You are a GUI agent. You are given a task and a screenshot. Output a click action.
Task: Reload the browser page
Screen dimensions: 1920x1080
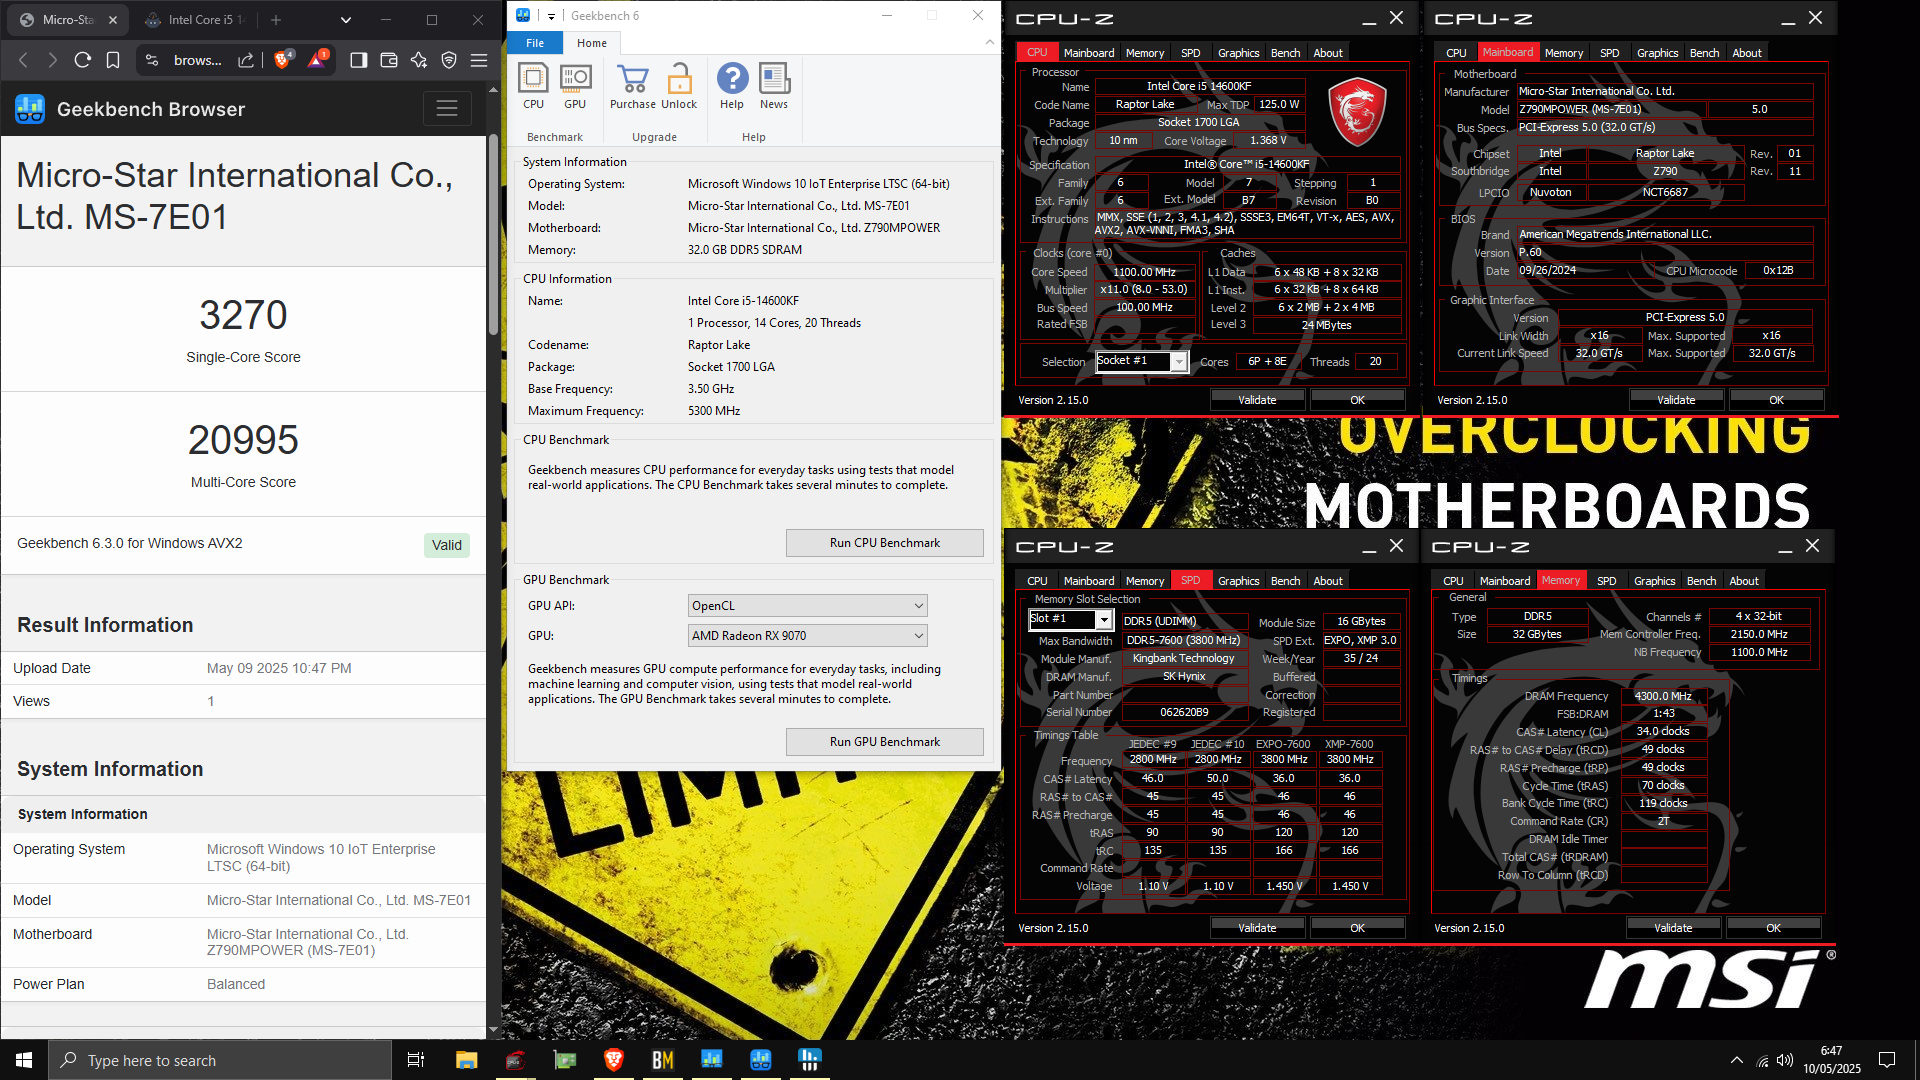tap(83, 60)
